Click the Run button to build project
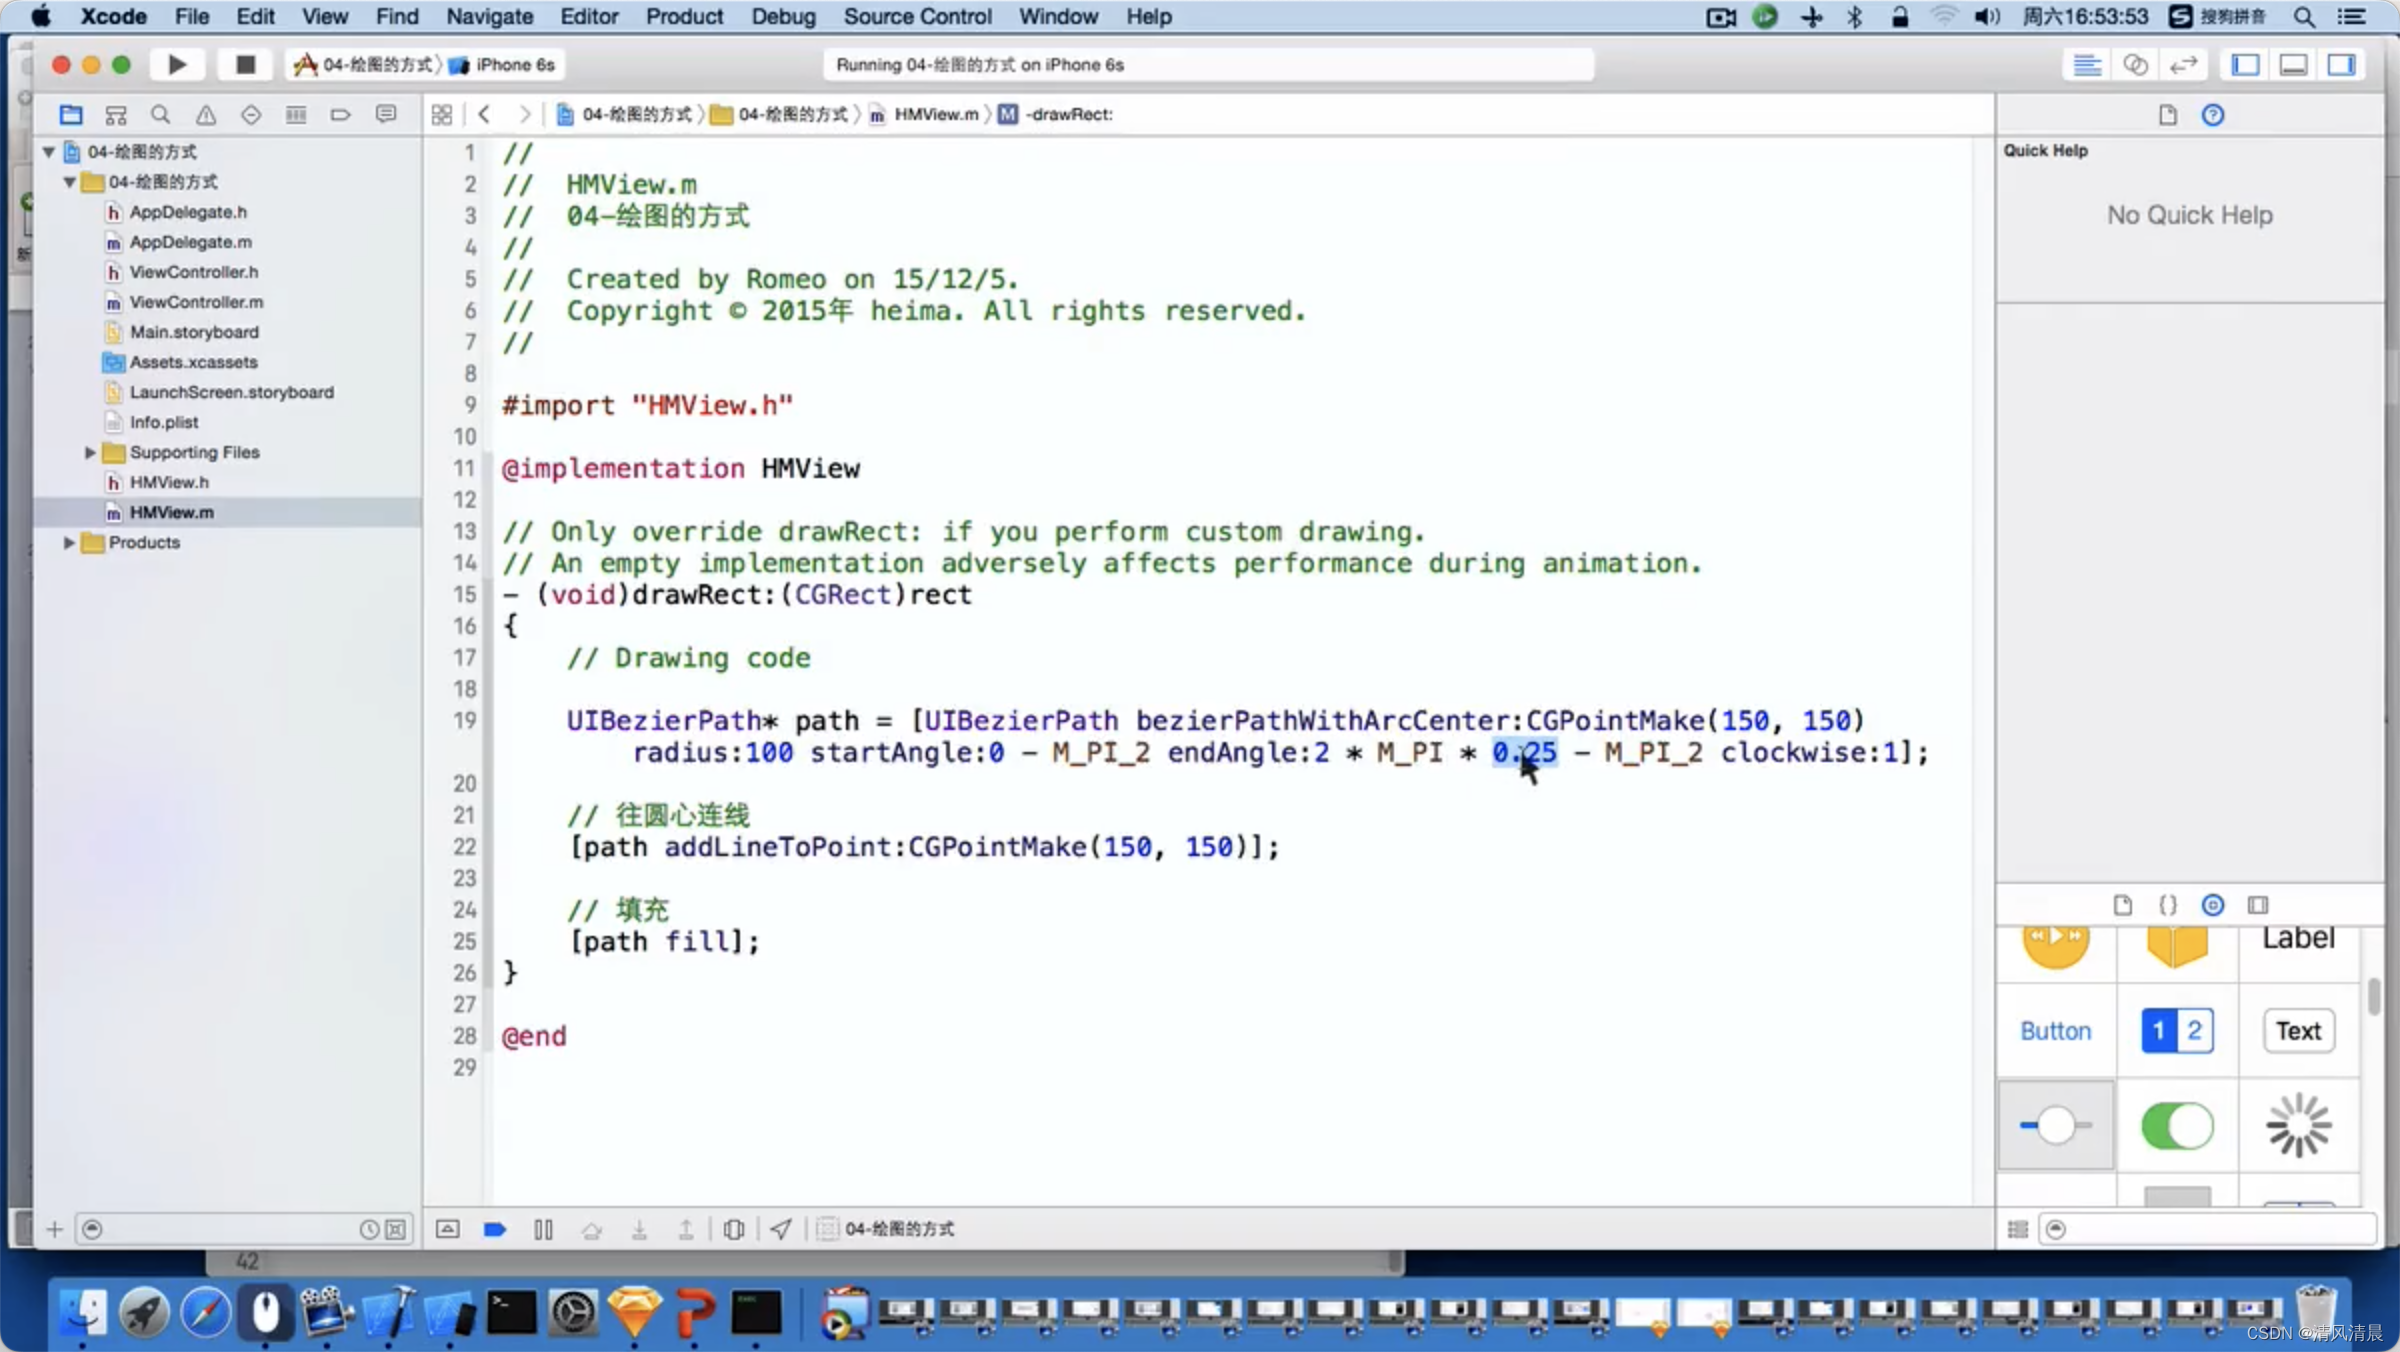 176,64
